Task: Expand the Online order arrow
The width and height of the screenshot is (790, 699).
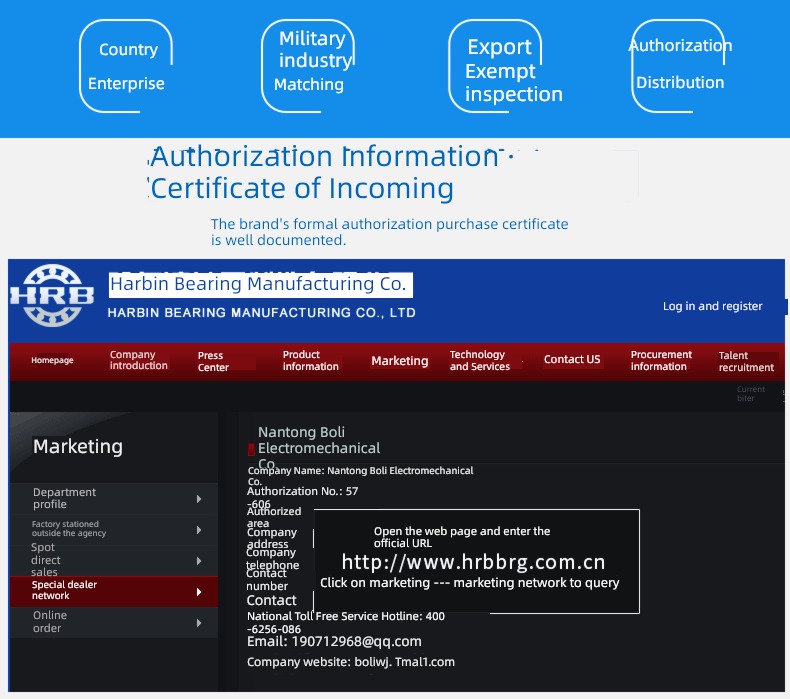Action: pyautogui.click(x=199, y=623)
